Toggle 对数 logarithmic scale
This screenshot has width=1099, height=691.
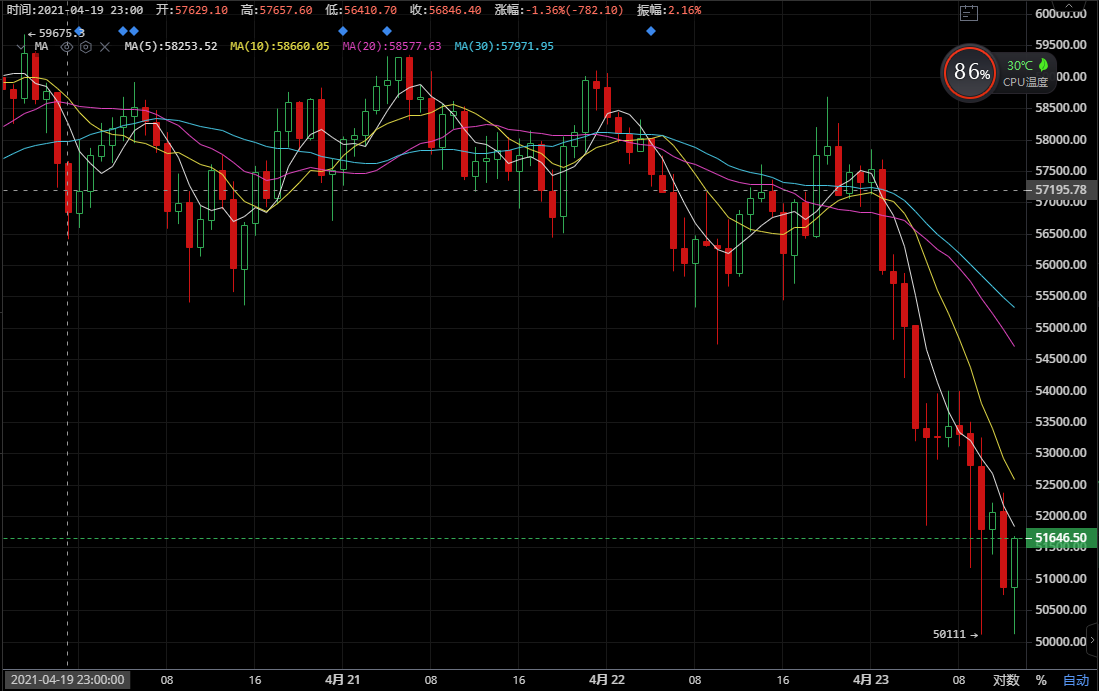(1006, 680)
